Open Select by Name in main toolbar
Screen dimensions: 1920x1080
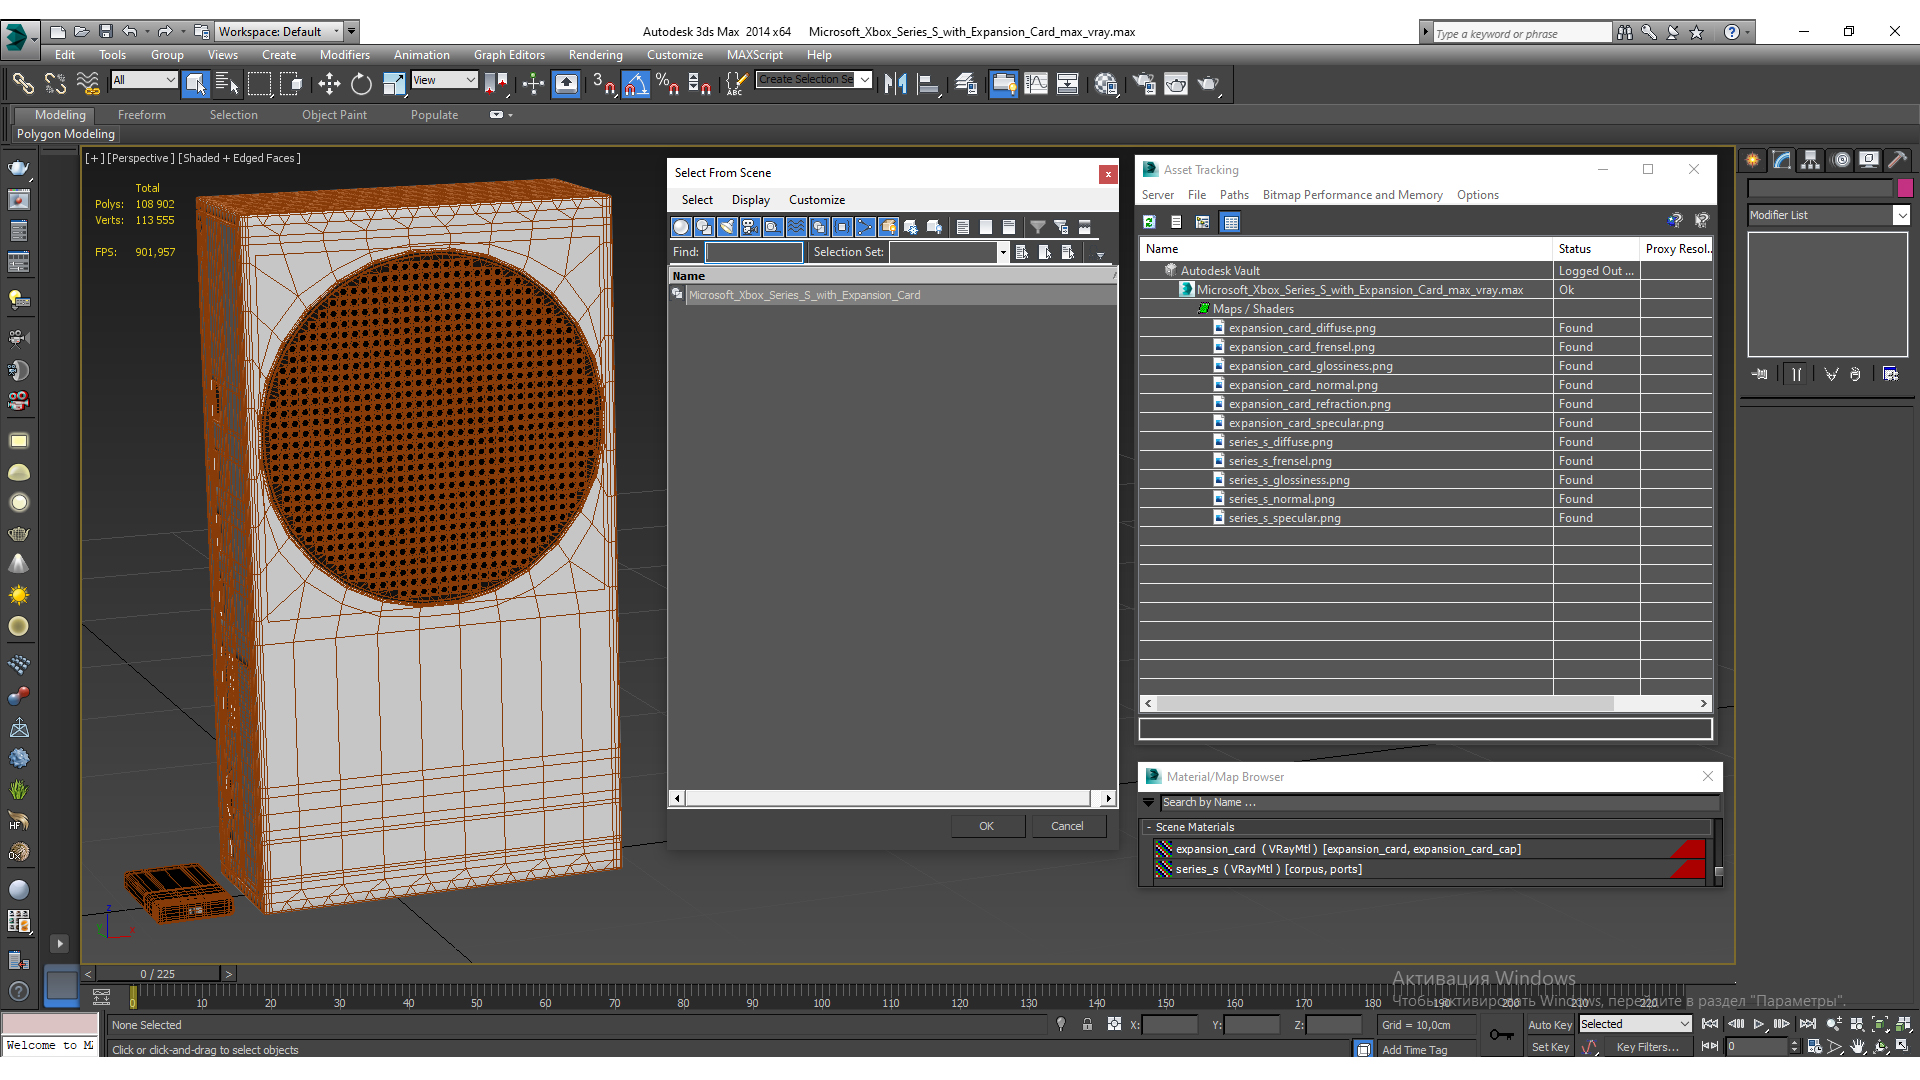pyautogui.click(x=227, y=84)
